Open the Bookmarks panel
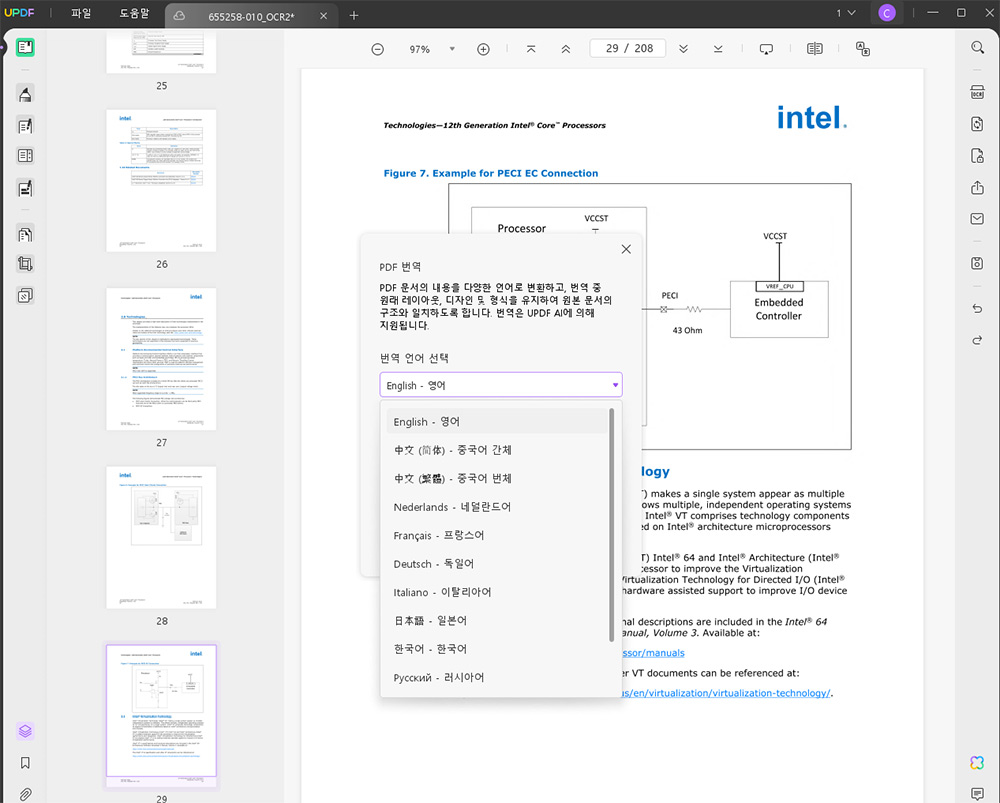This screenshot has height=803, width=1000. coord(25,763)
